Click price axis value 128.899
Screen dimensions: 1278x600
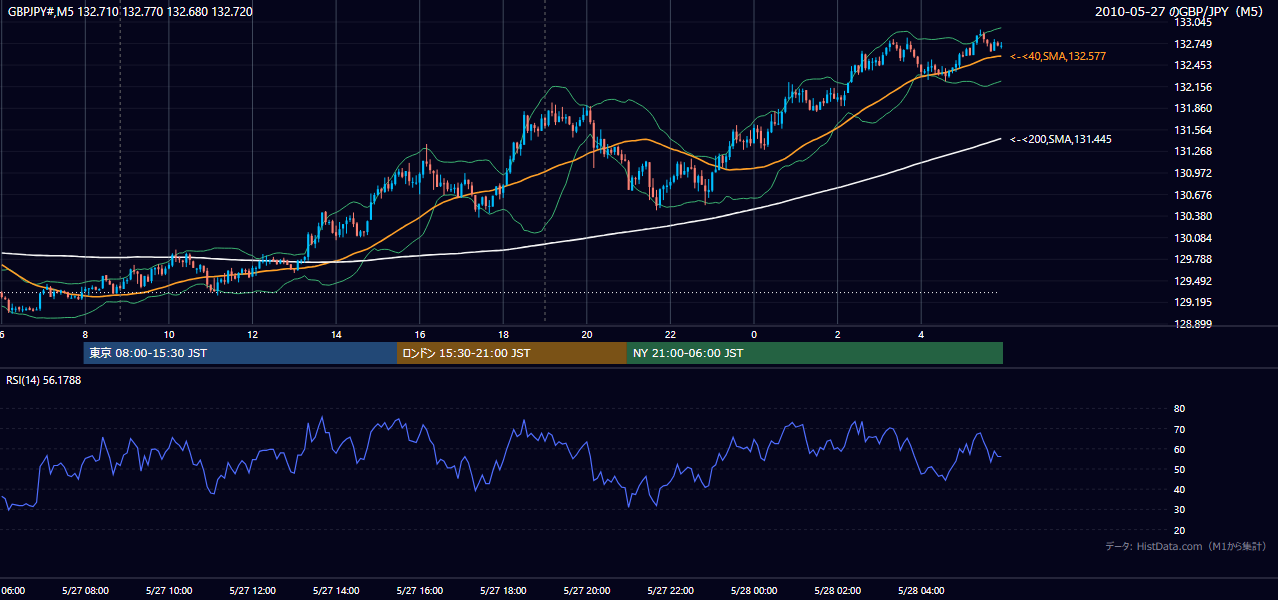tap(1193, 324)
